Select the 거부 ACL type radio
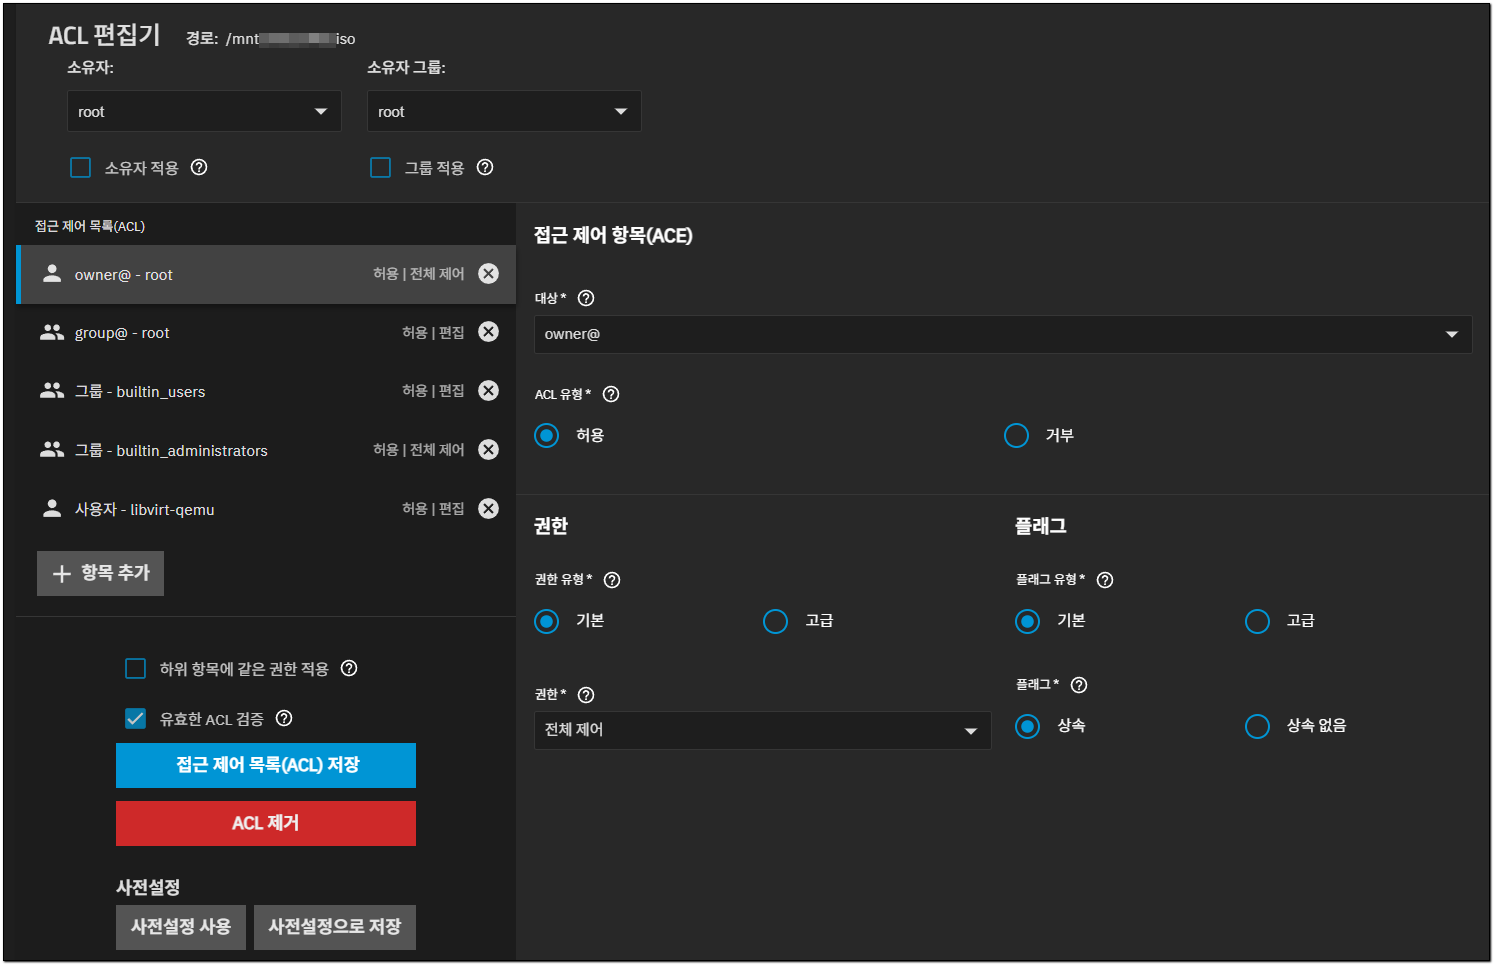This screenshot has width=1494, height=965. [1016, 436]
